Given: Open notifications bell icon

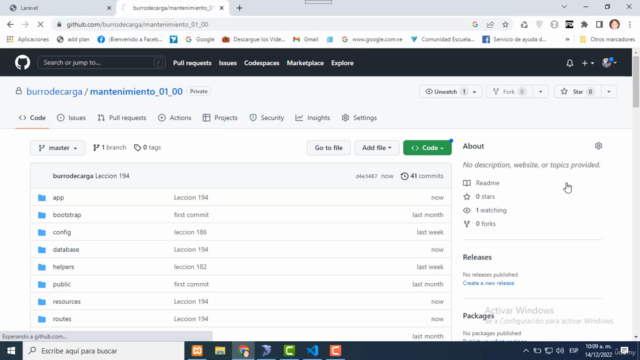Looking at the screenshot, I should click(x=569, y=63).
